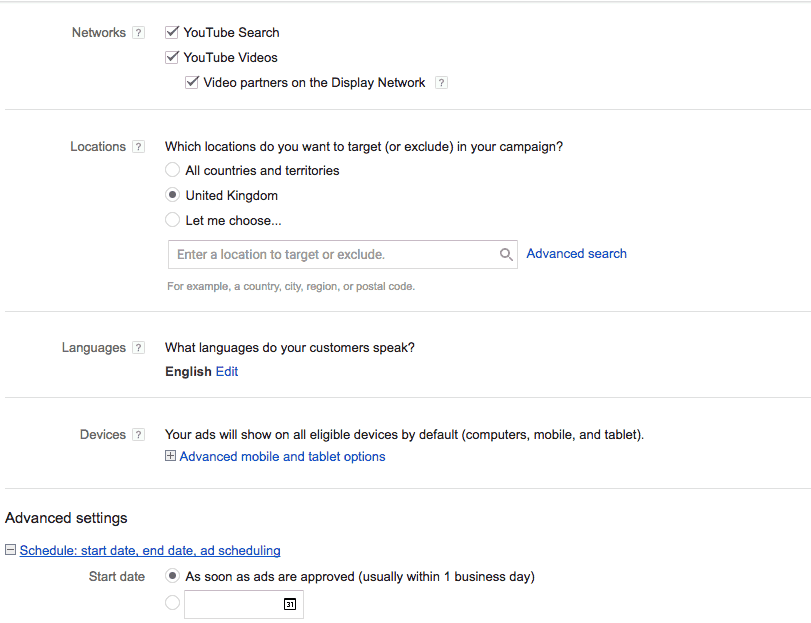This screenshot has width=811, height=623.
Task: Click the Locations label
Action: (98, 147)
